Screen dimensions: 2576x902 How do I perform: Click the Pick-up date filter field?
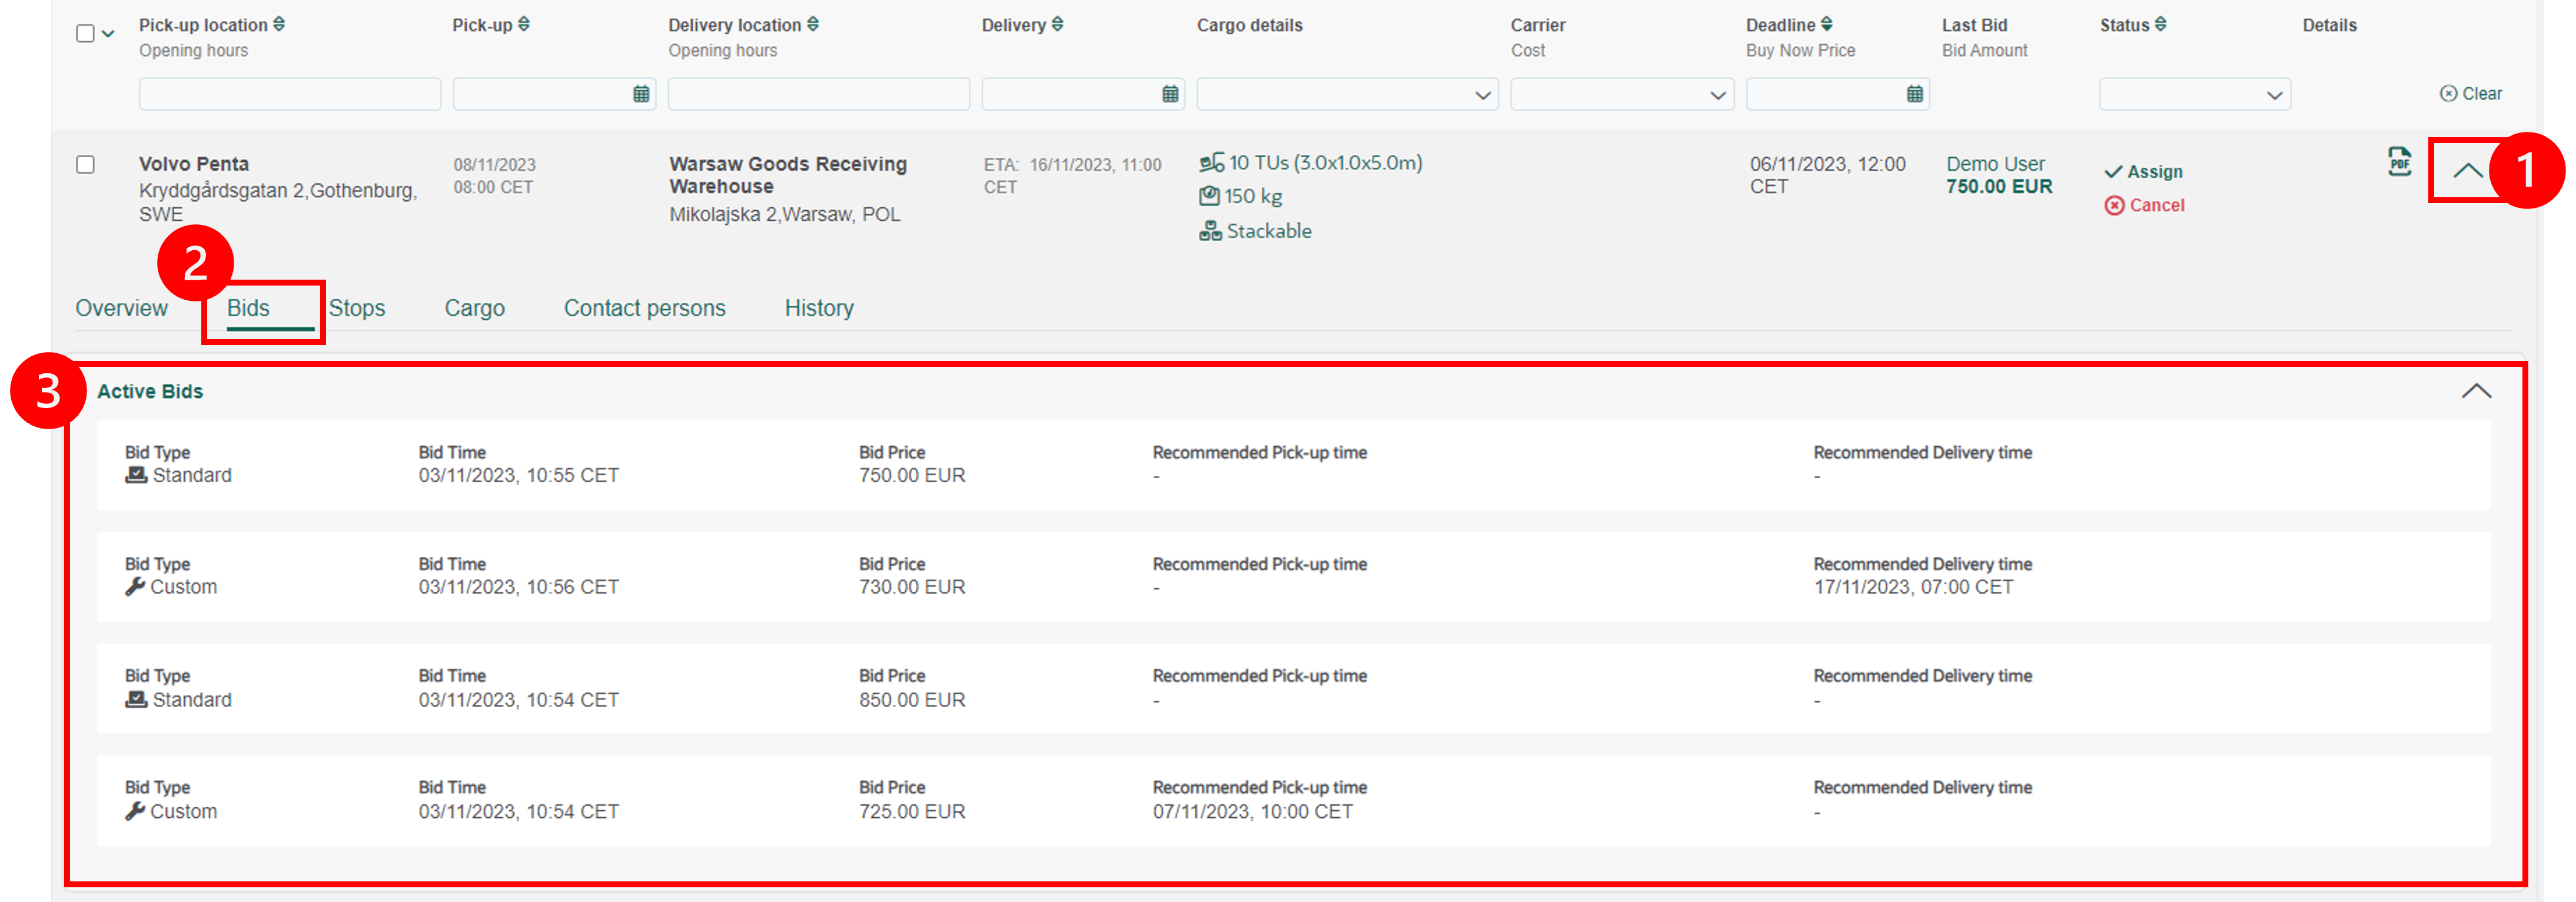[x=554, y=94]
